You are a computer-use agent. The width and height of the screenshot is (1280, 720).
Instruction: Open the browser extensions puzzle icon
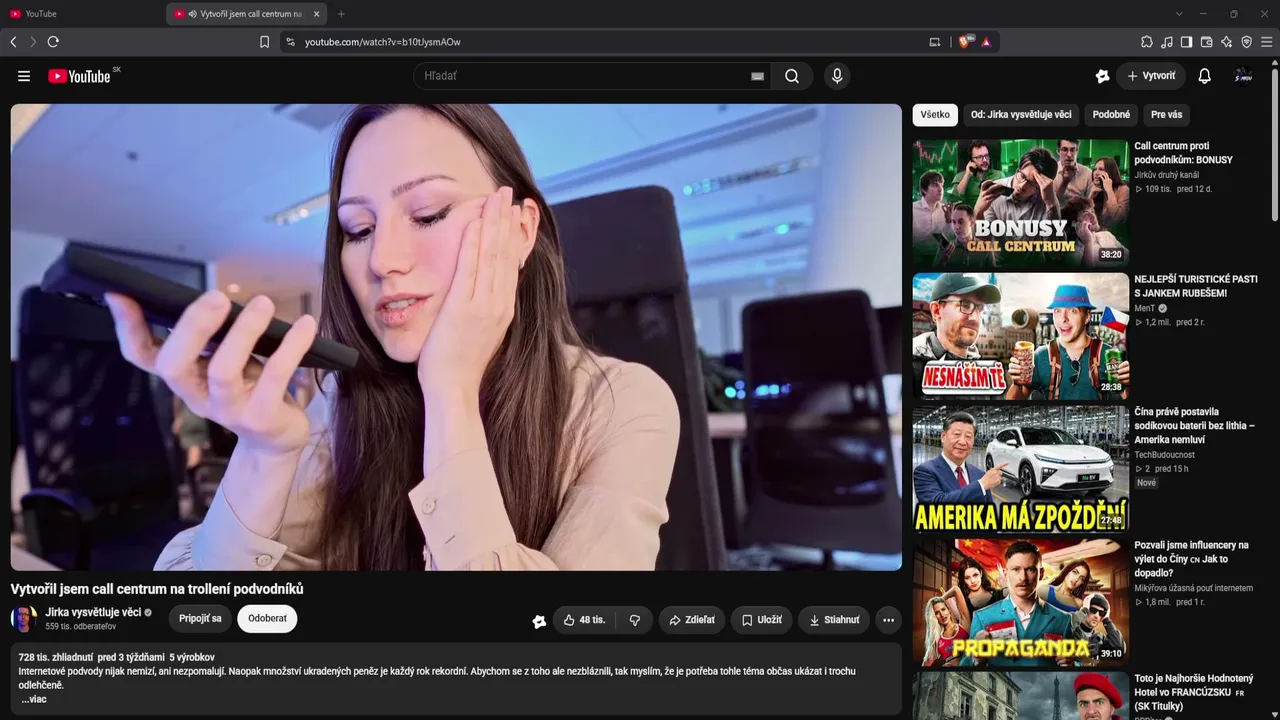coord(1147,42)
